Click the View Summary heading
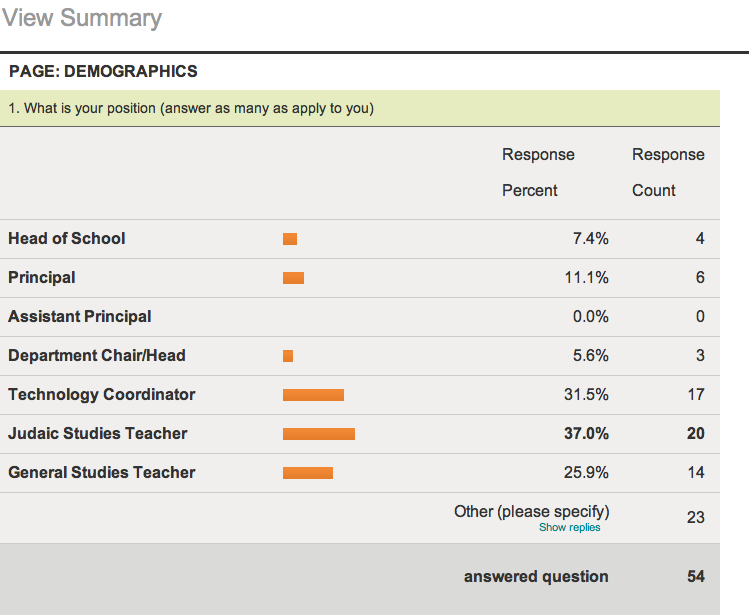The width and height of the screenshot is (749, 615). pyautogui.click(x=82, y=18)
